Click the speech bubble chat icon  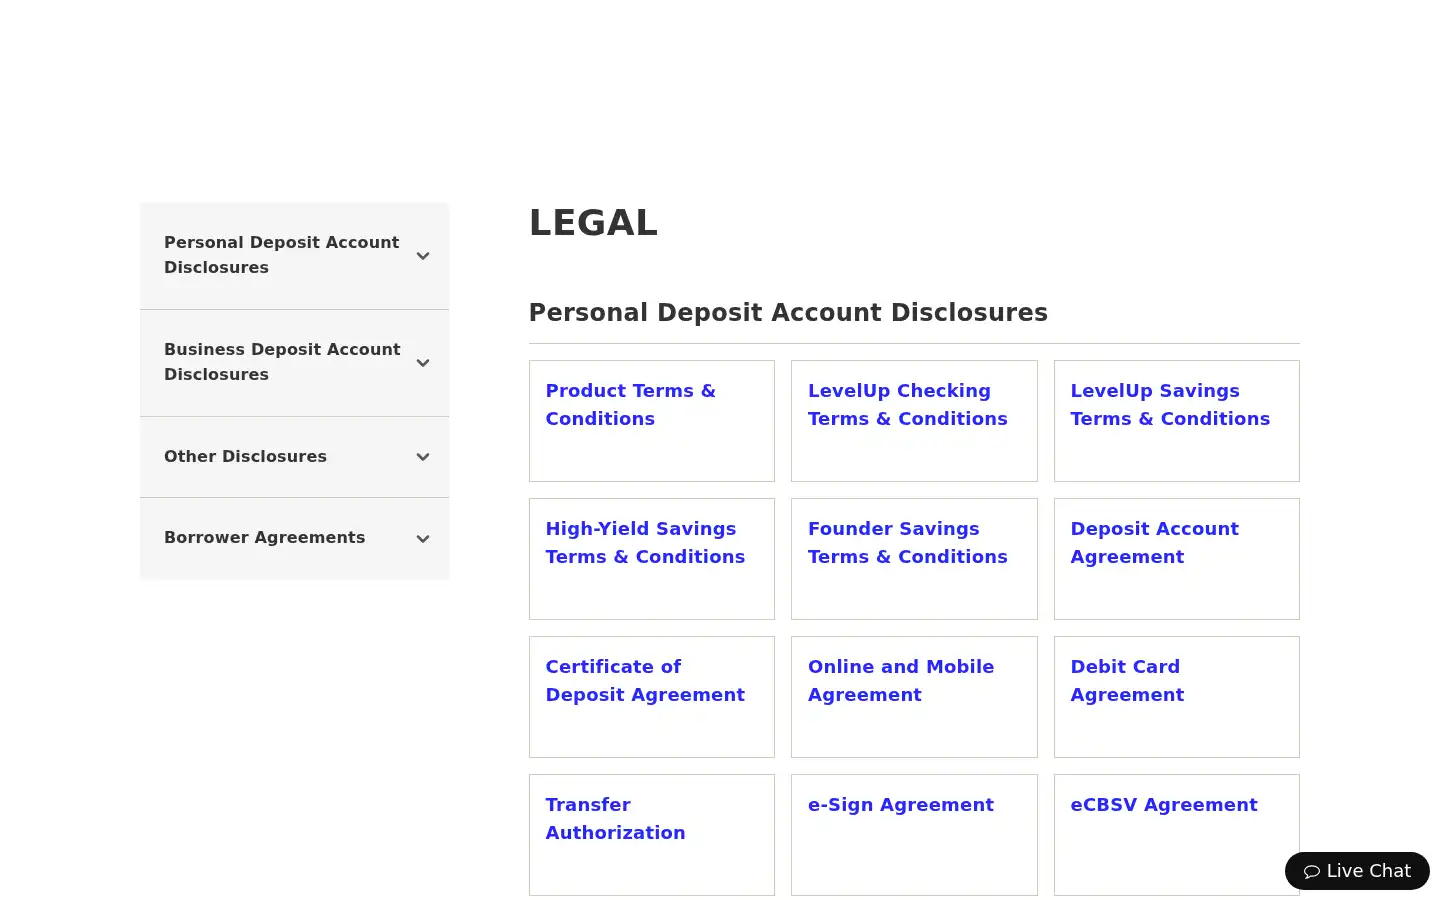tap(1312, 872)
